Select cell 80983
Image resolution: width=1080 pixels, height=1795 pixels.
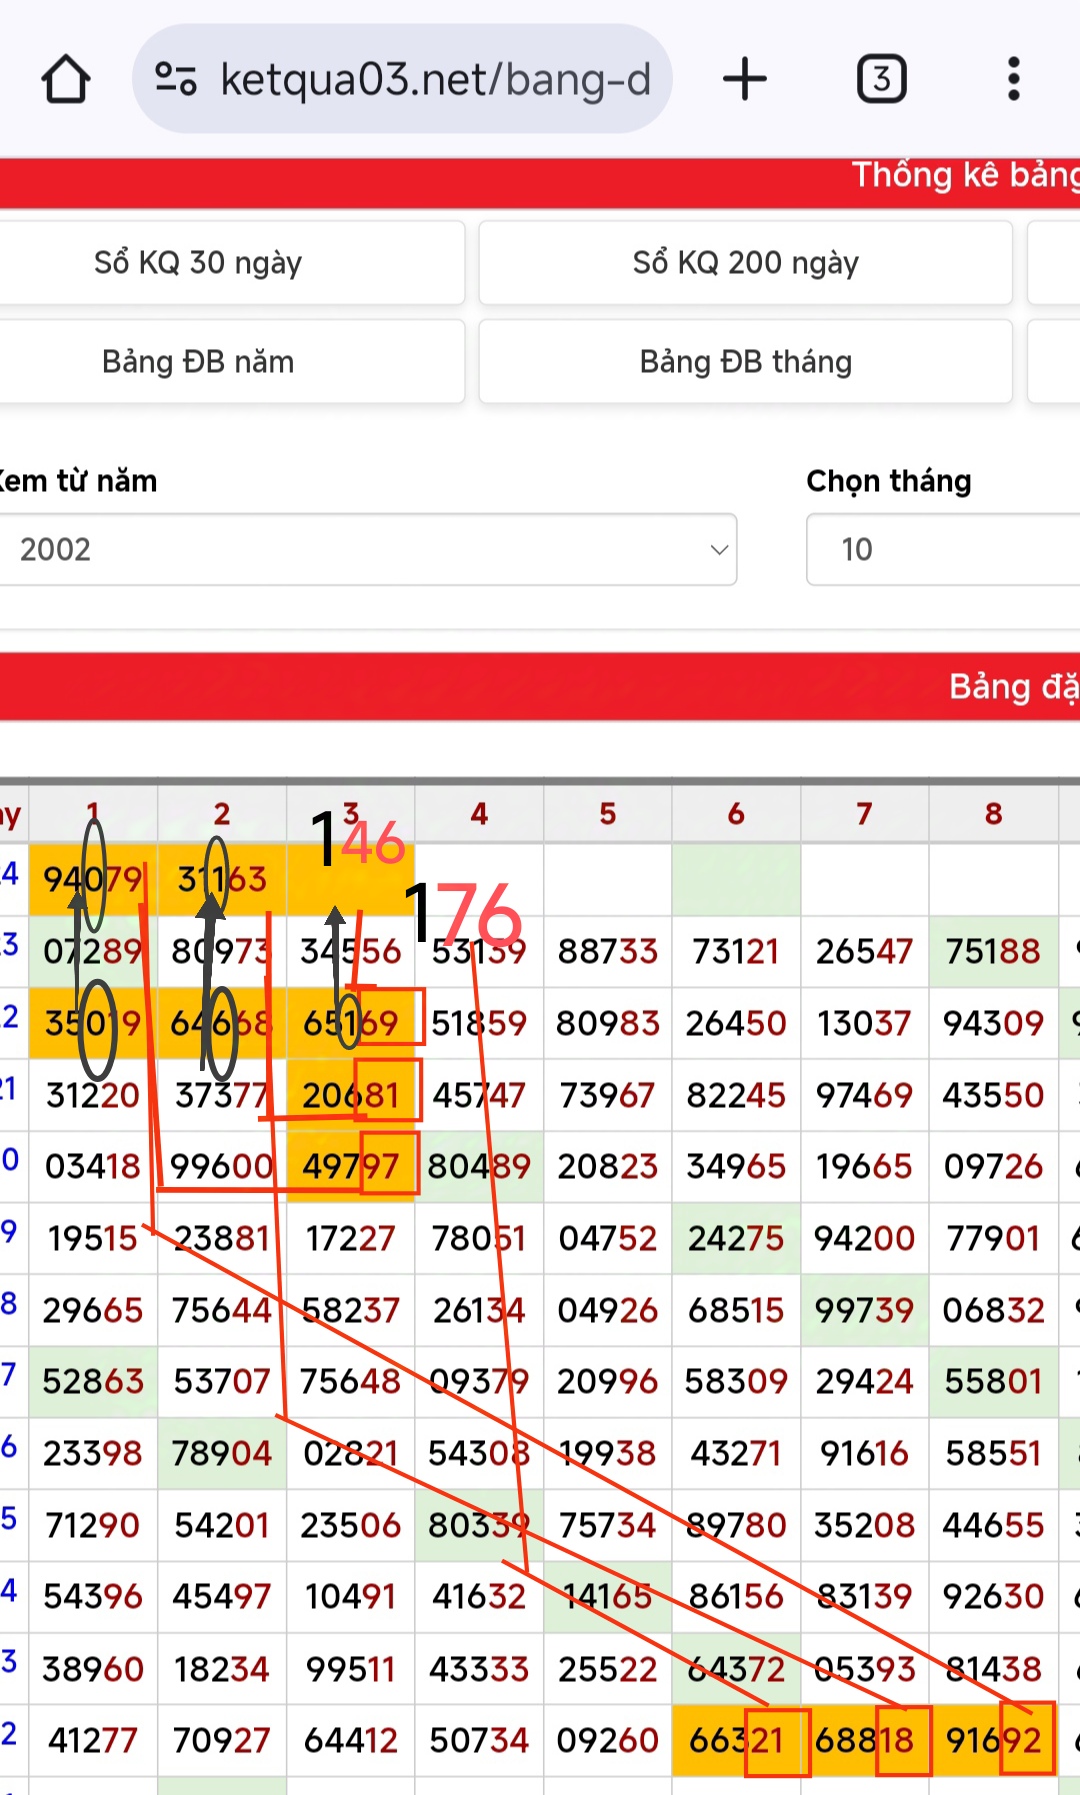click(x=608, y=1023)
